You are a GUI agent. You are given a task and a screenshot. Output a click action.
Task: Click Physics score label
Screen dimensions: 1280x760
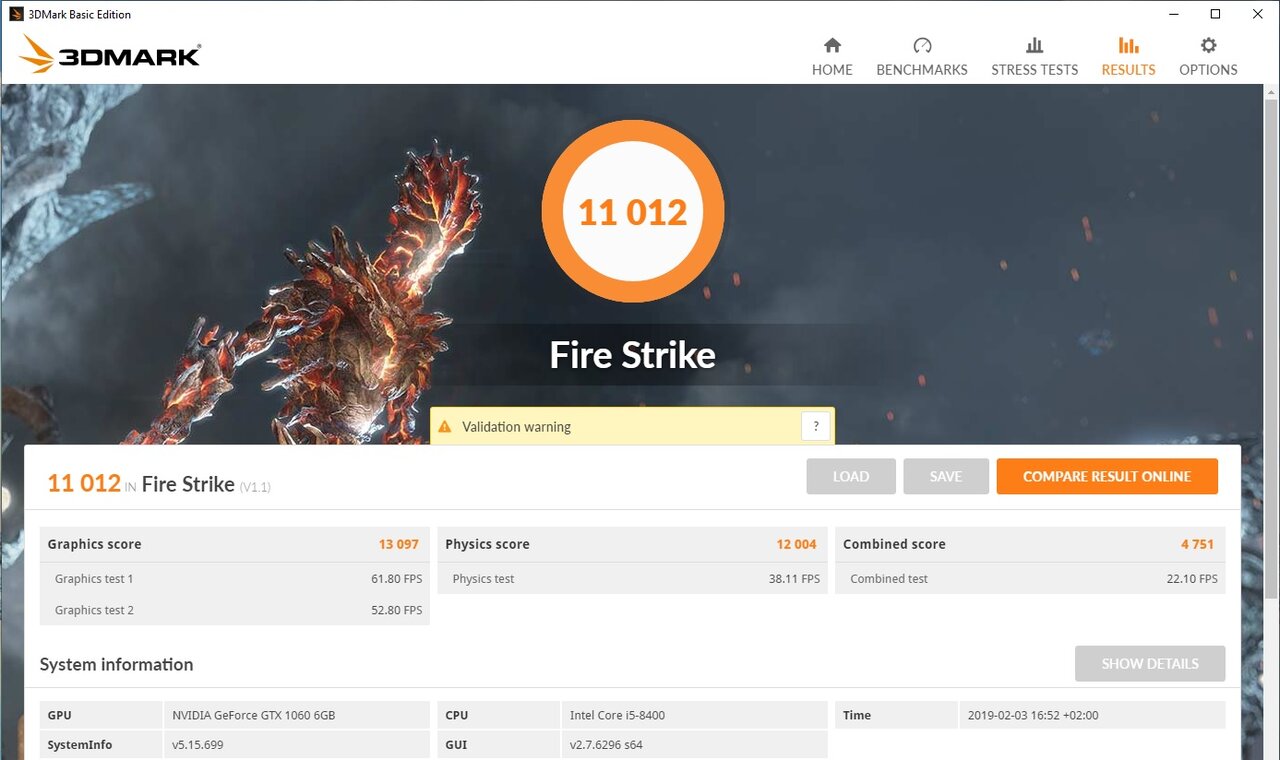click(x=487, y=544)
